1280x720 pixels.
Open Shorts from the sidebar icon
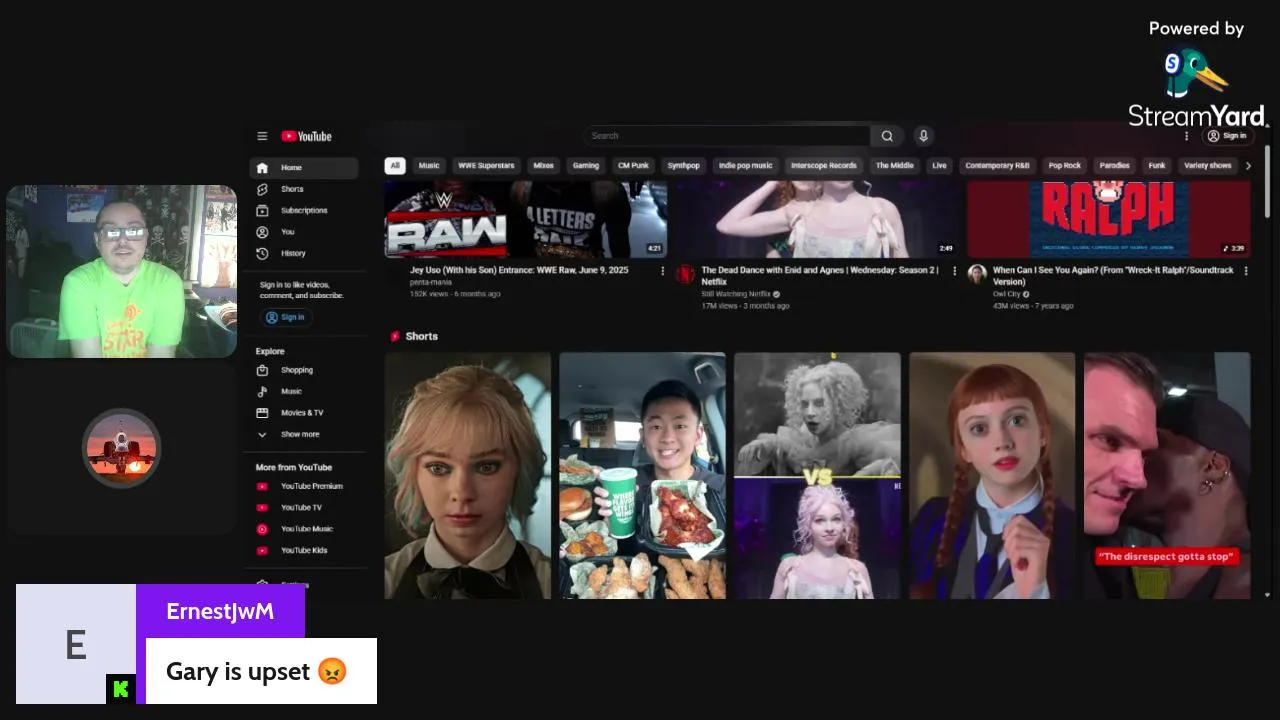point(262,189)
